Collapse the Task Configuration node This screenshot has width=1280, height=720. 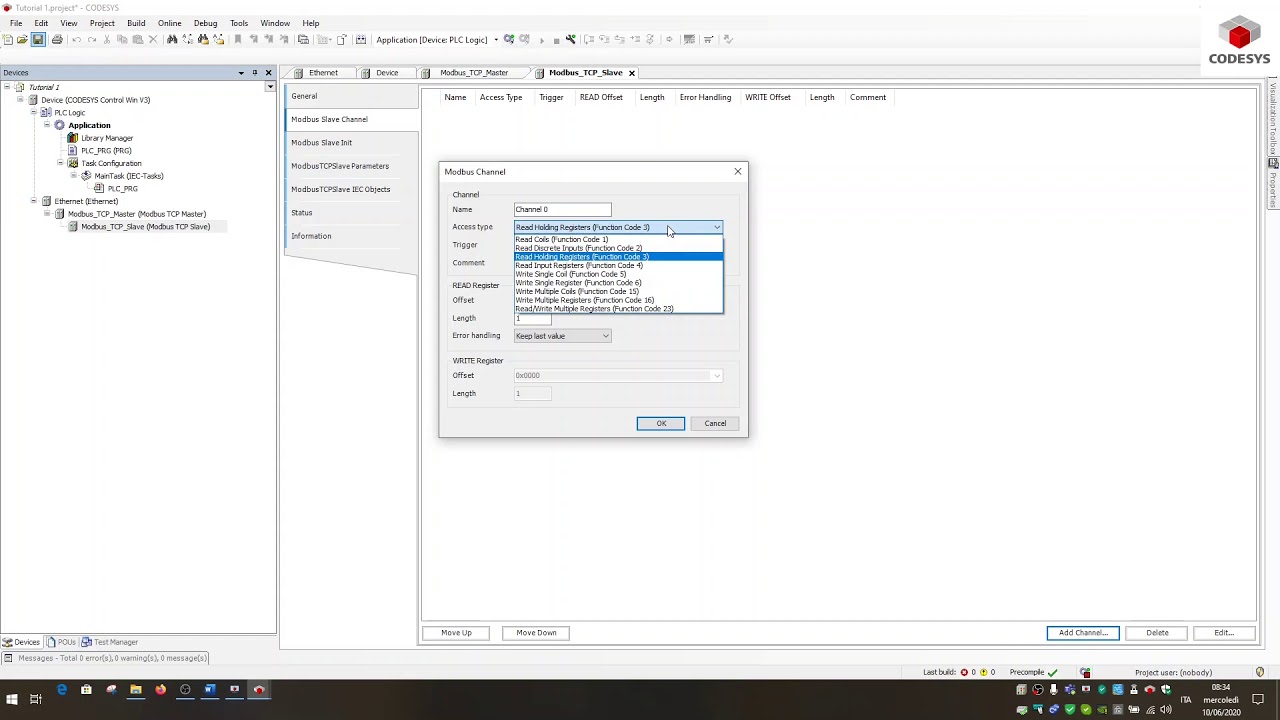click(x=59, y=163)
